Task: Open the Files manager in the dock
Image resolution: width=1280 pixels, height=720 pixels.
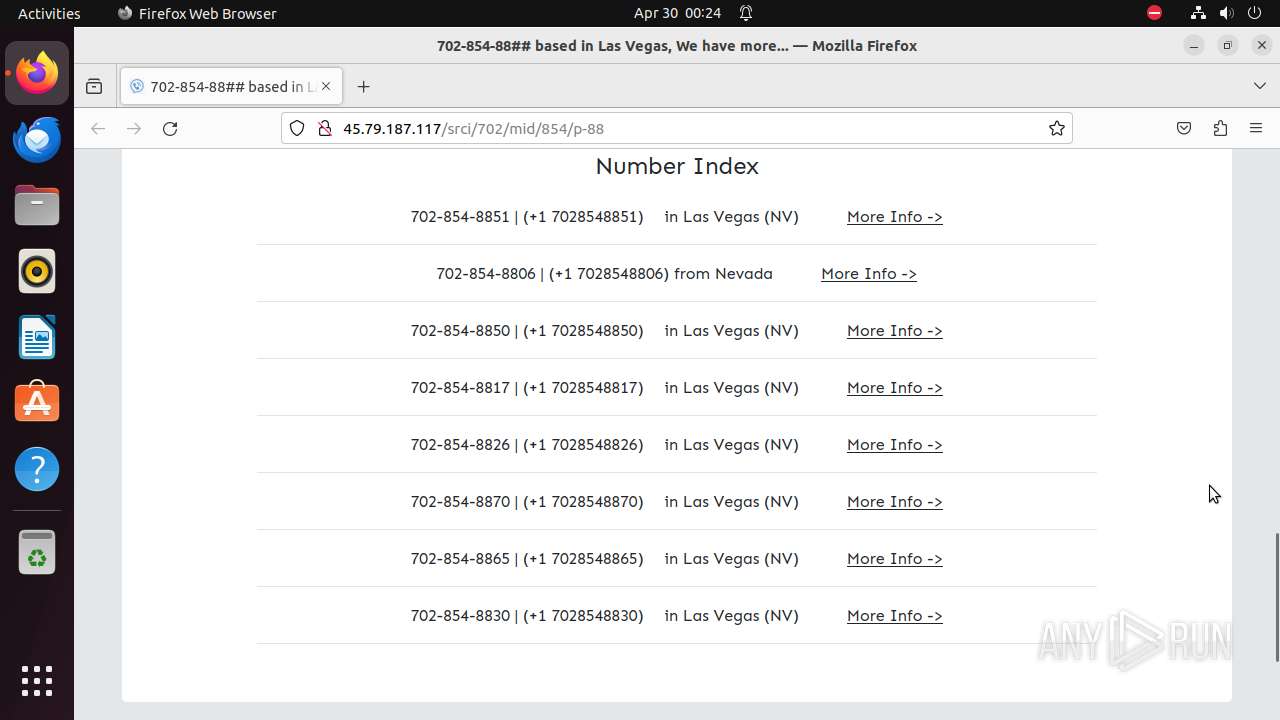Action: pos(37,205)
